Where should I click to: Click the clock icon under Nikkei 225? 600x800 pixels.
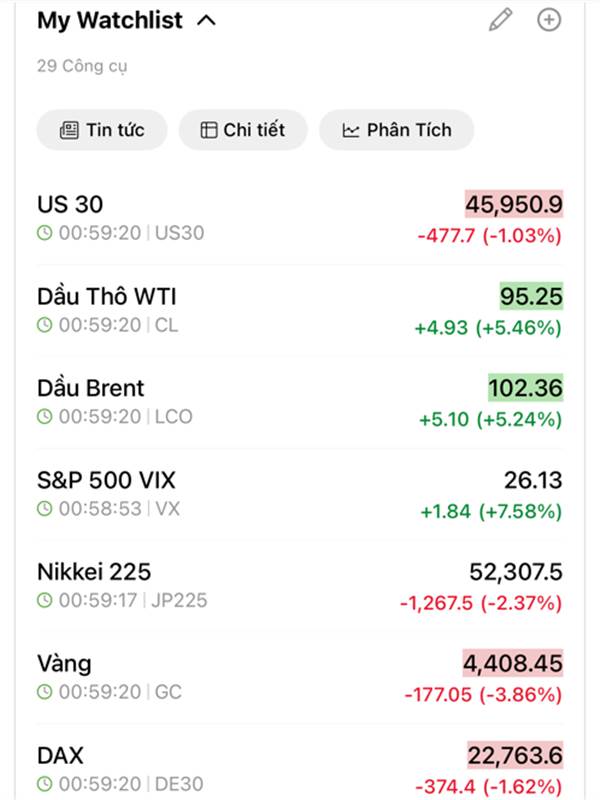pos(44,601)
